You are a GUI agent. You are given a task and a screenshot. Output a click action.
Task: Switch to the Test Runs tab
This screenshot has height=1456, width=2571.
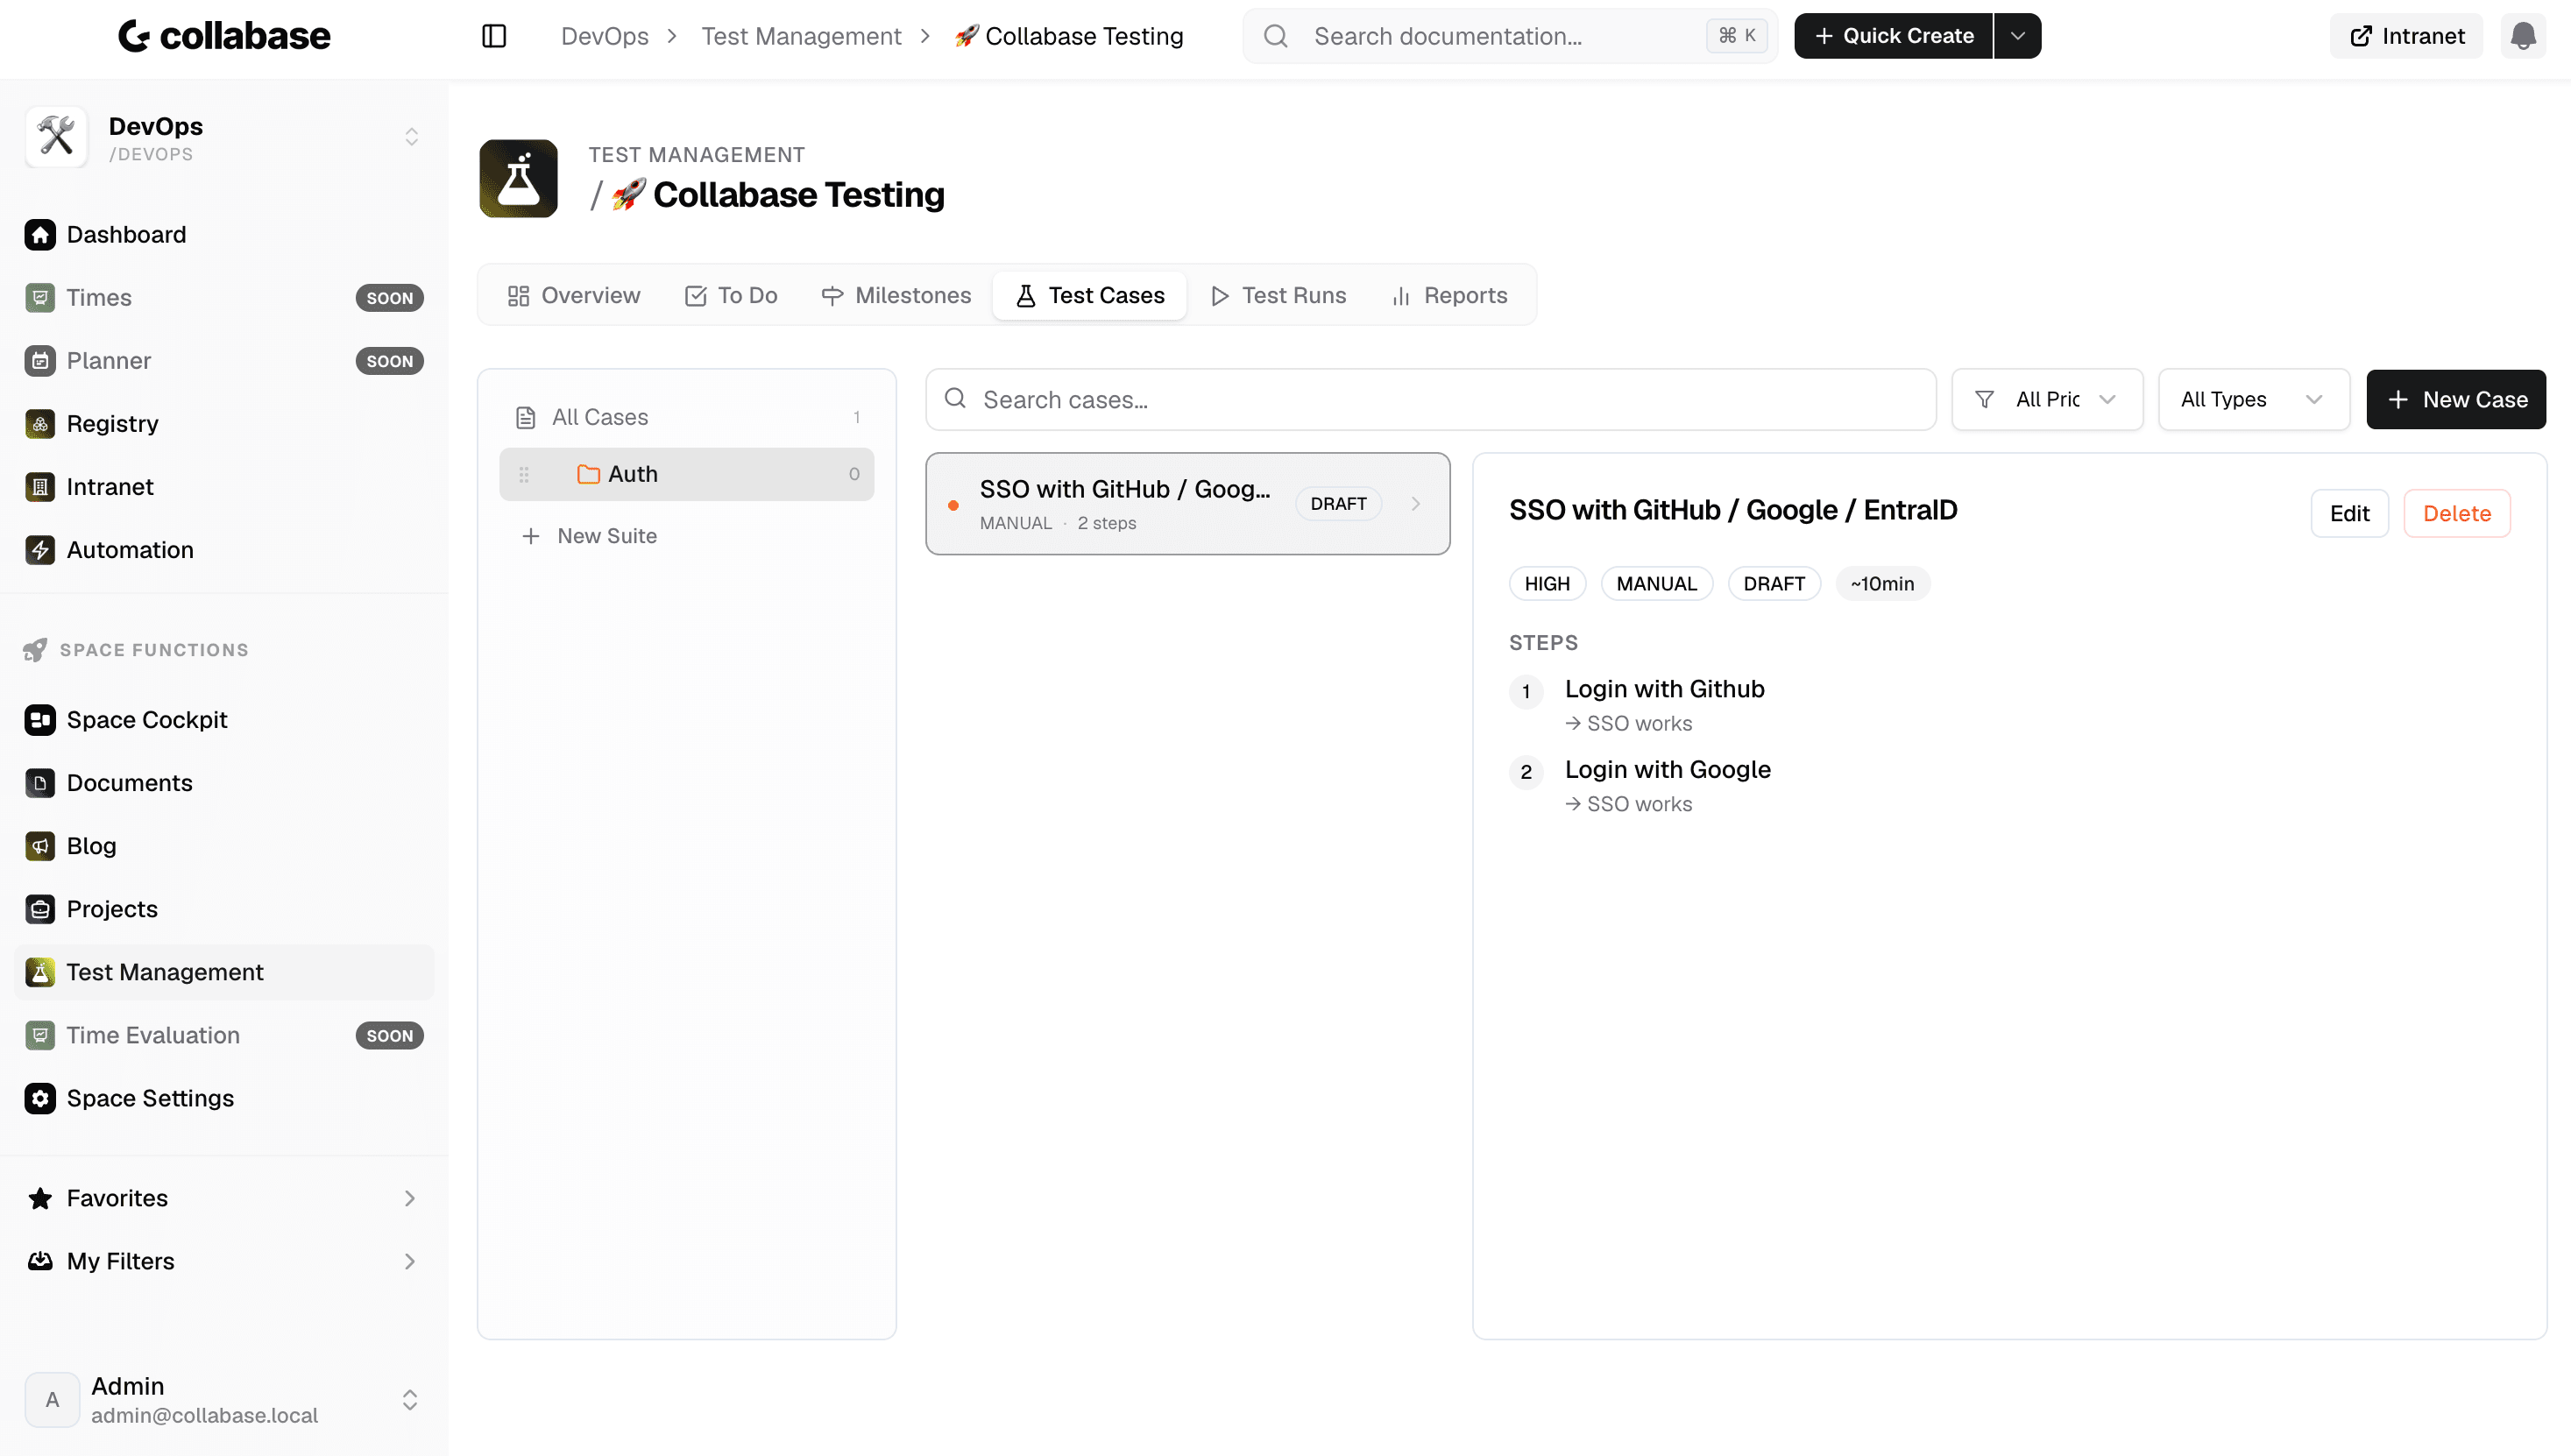tap(1278, 296)
